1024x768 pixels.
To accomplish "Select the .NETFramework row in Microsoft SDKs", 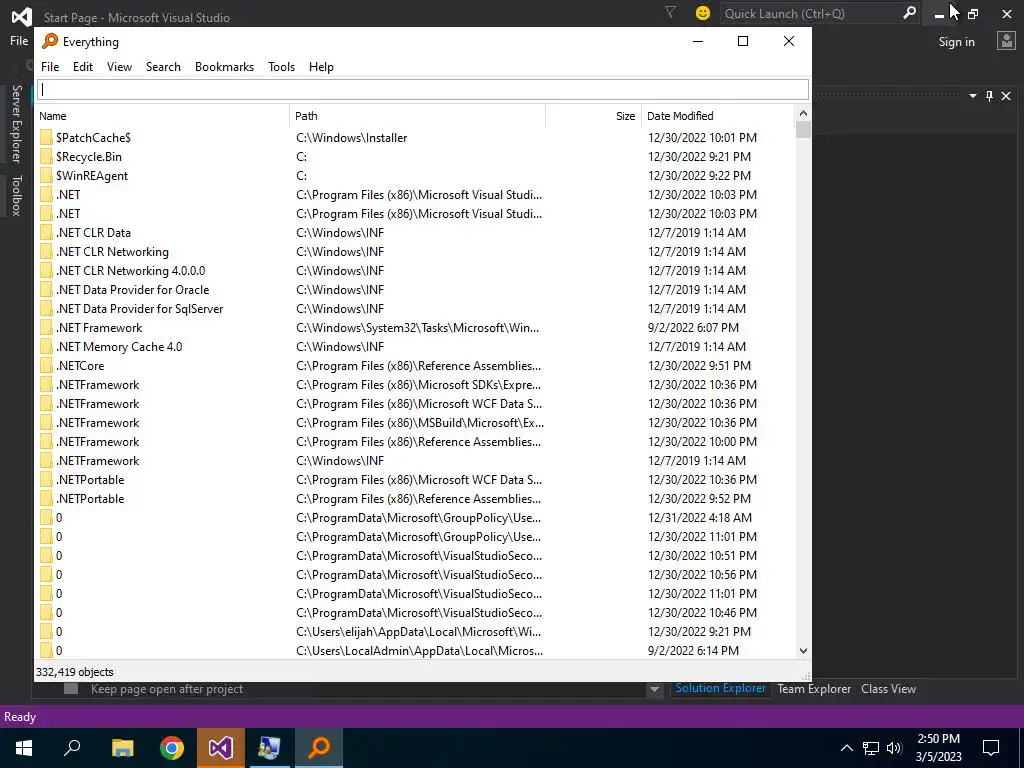I will (415, 385).
